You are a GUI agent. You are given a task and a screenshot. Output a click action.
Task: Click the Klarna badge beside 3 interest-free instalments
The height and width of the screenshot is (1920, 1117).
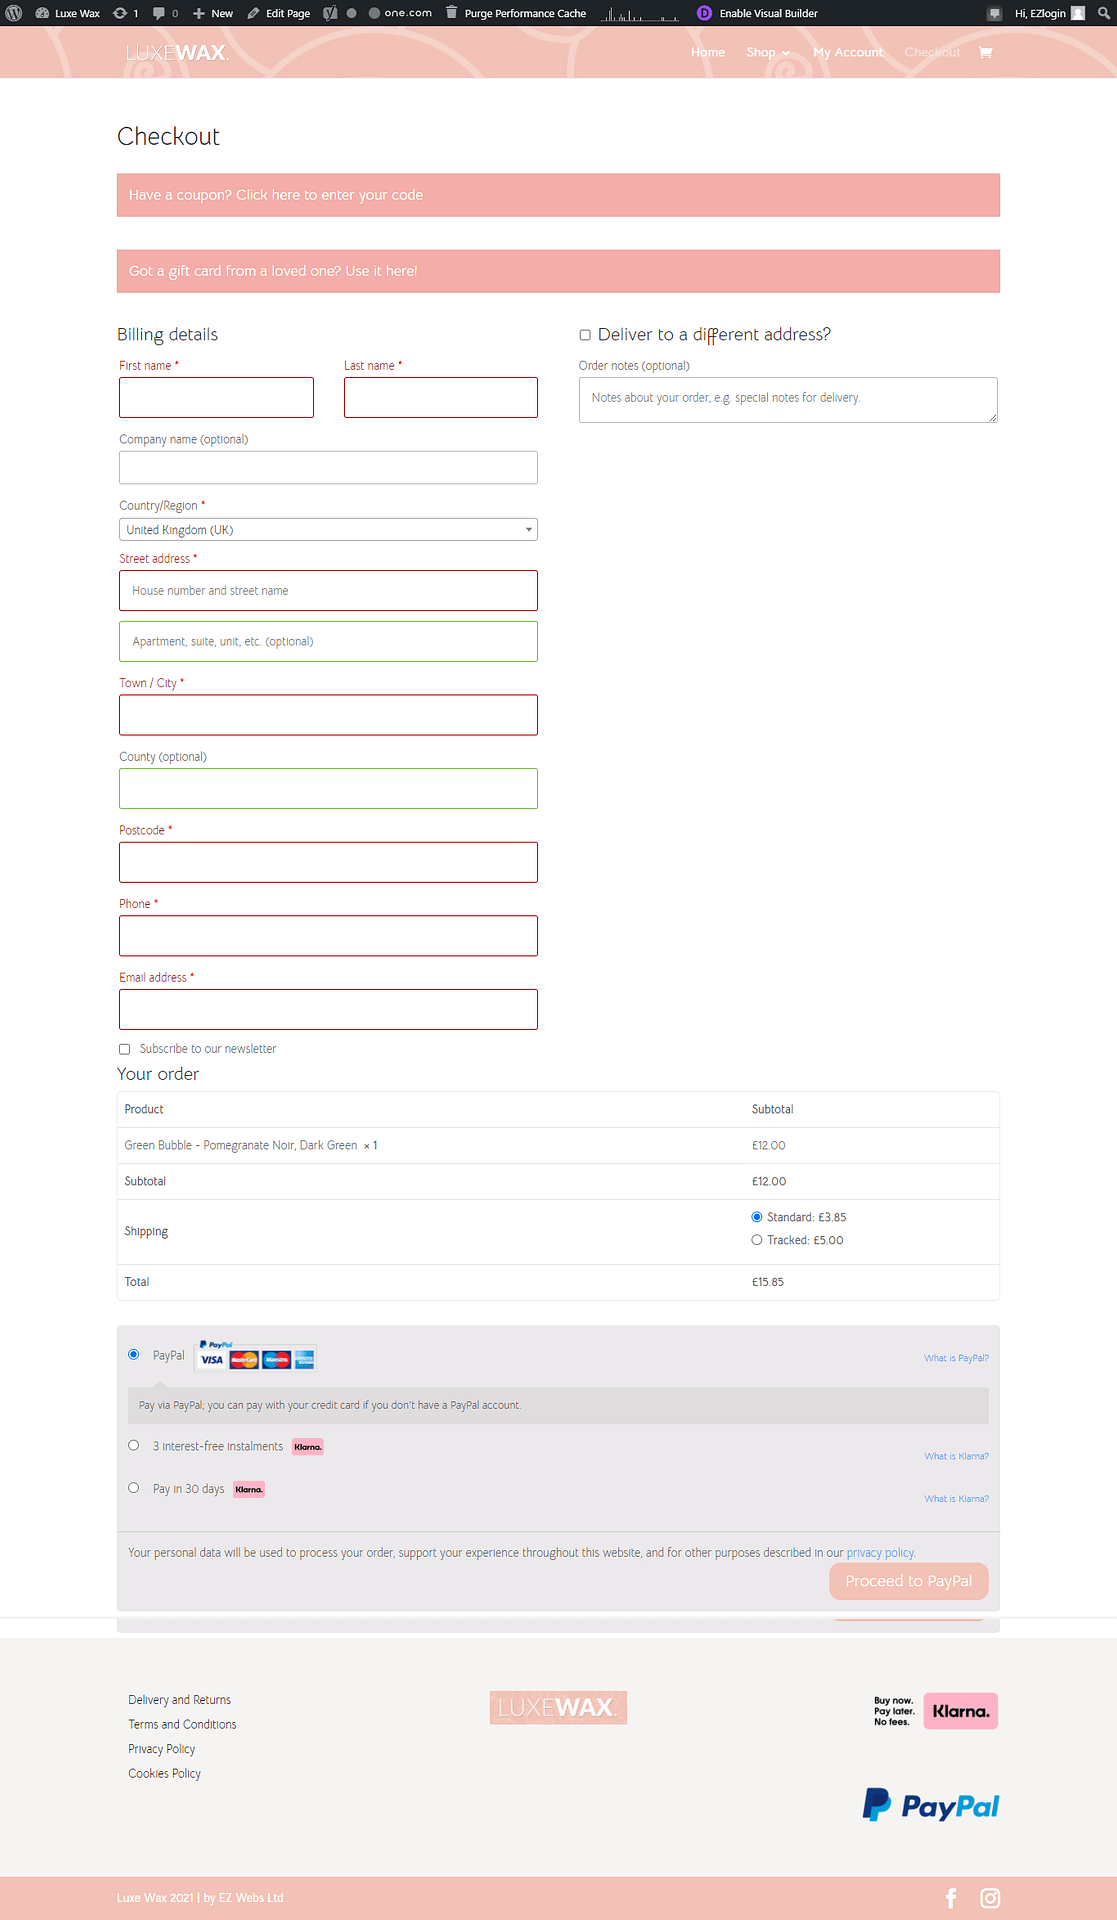[x=308, y=1447]
